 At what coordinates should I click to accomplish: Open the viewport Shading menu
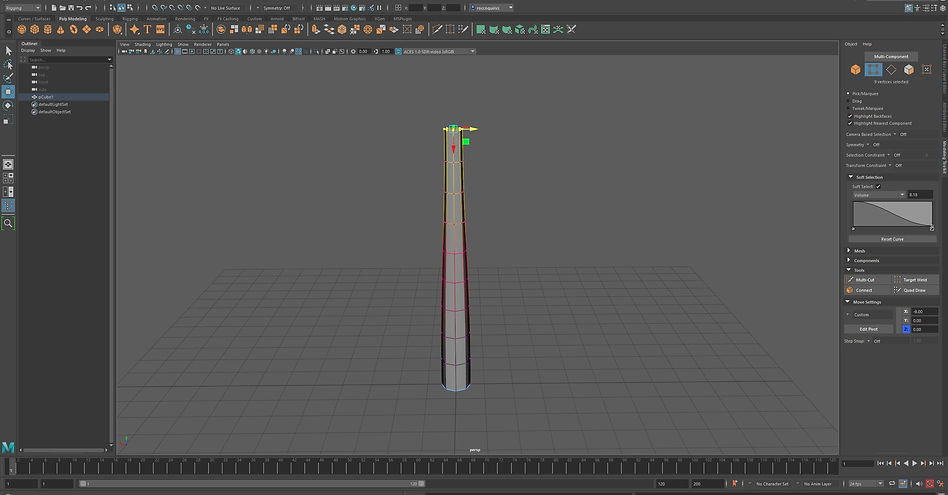[143, 45]
